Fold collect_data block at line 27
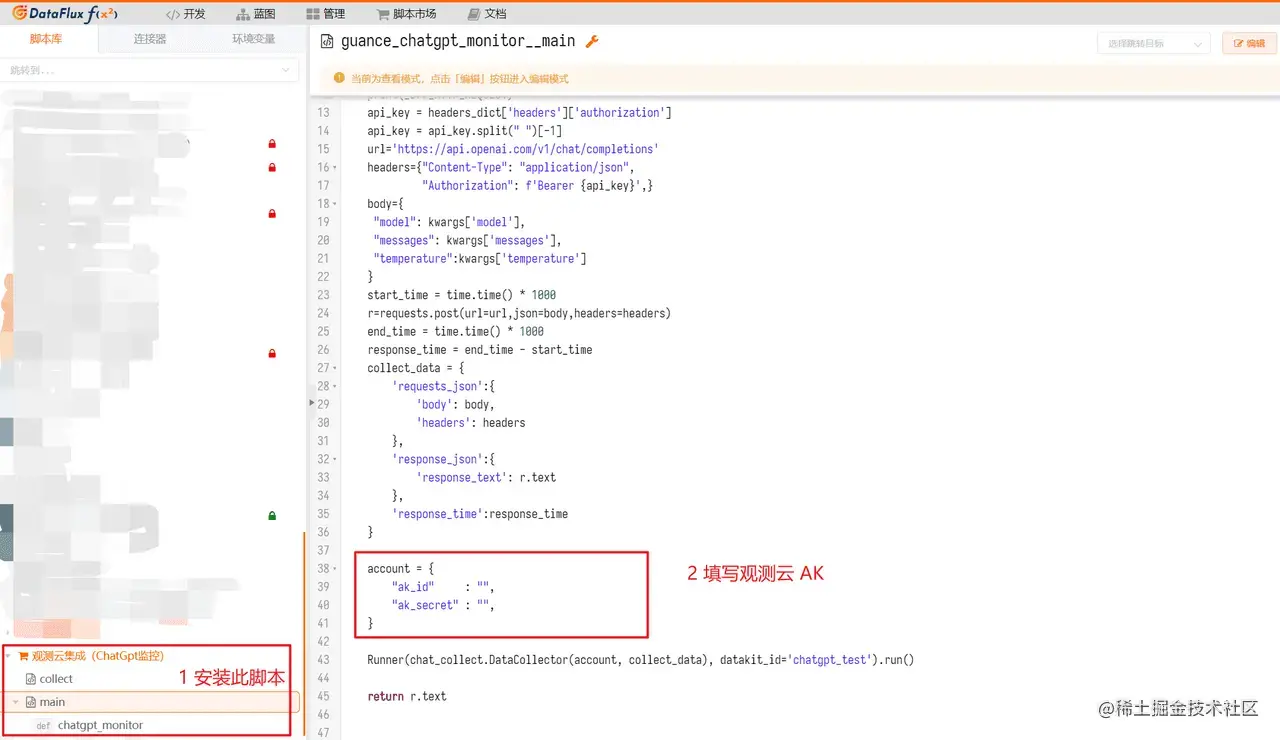The height and width of the screenshot is (740, 1280). click(x=334, y=368)
